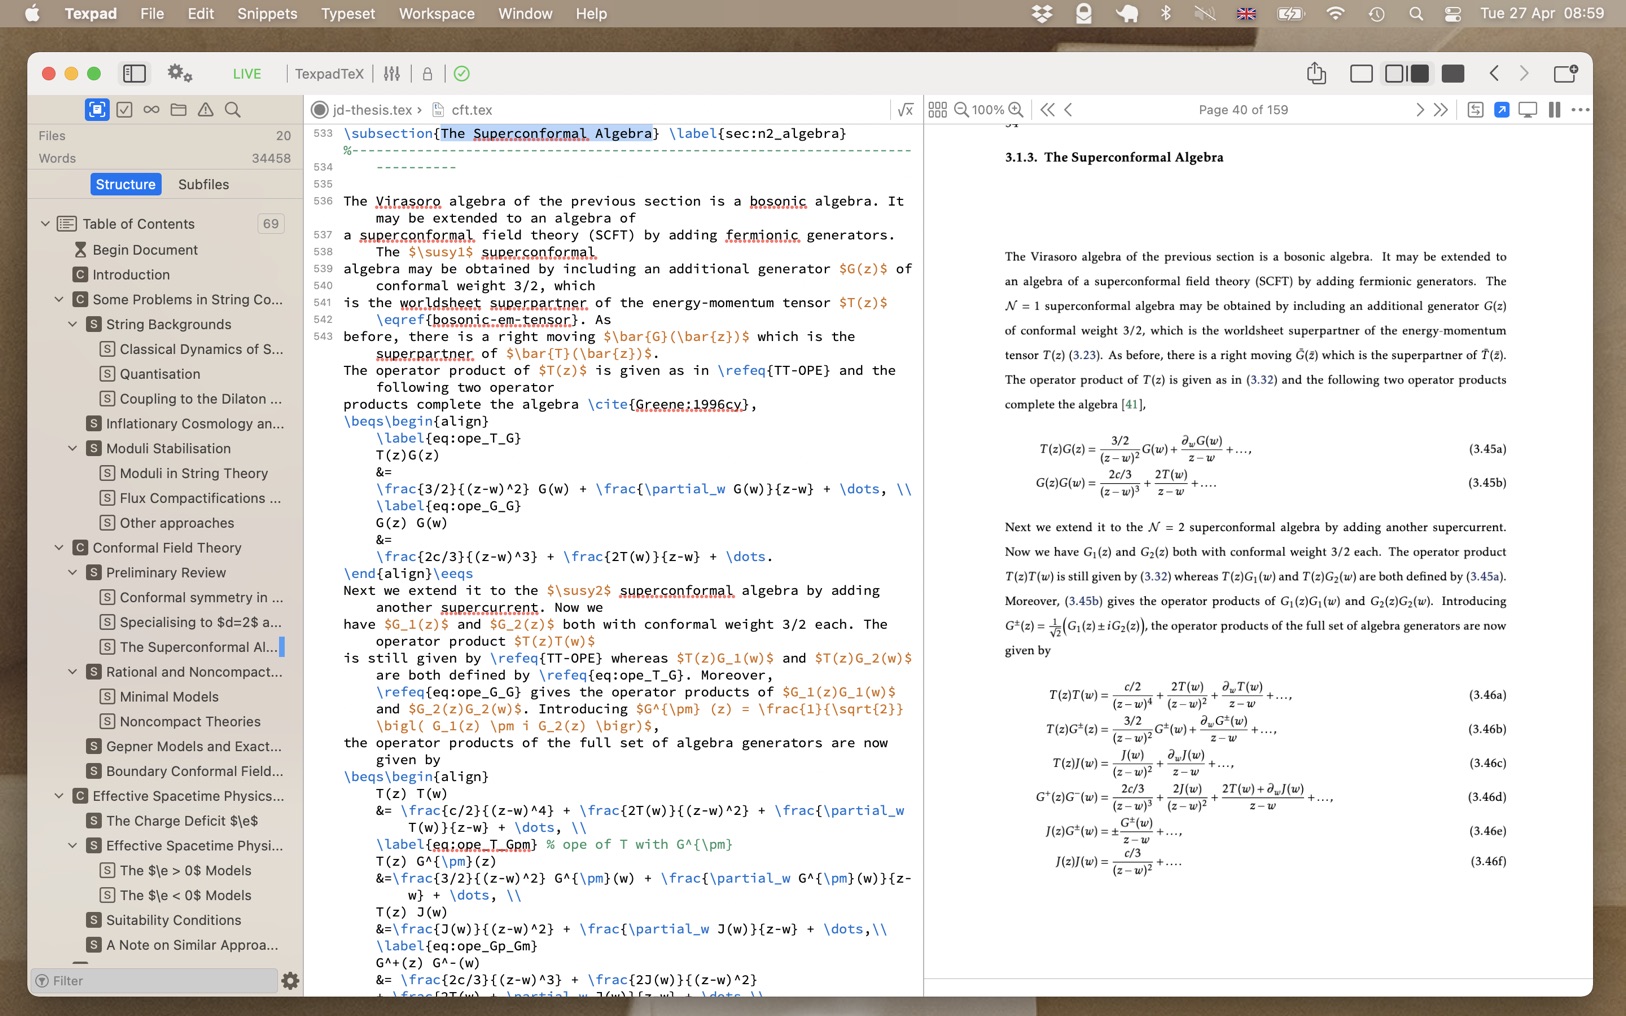Collapse the Table of Contents tree
1626x1016 pixels.
pyautogui.click(x=44, y=223)
